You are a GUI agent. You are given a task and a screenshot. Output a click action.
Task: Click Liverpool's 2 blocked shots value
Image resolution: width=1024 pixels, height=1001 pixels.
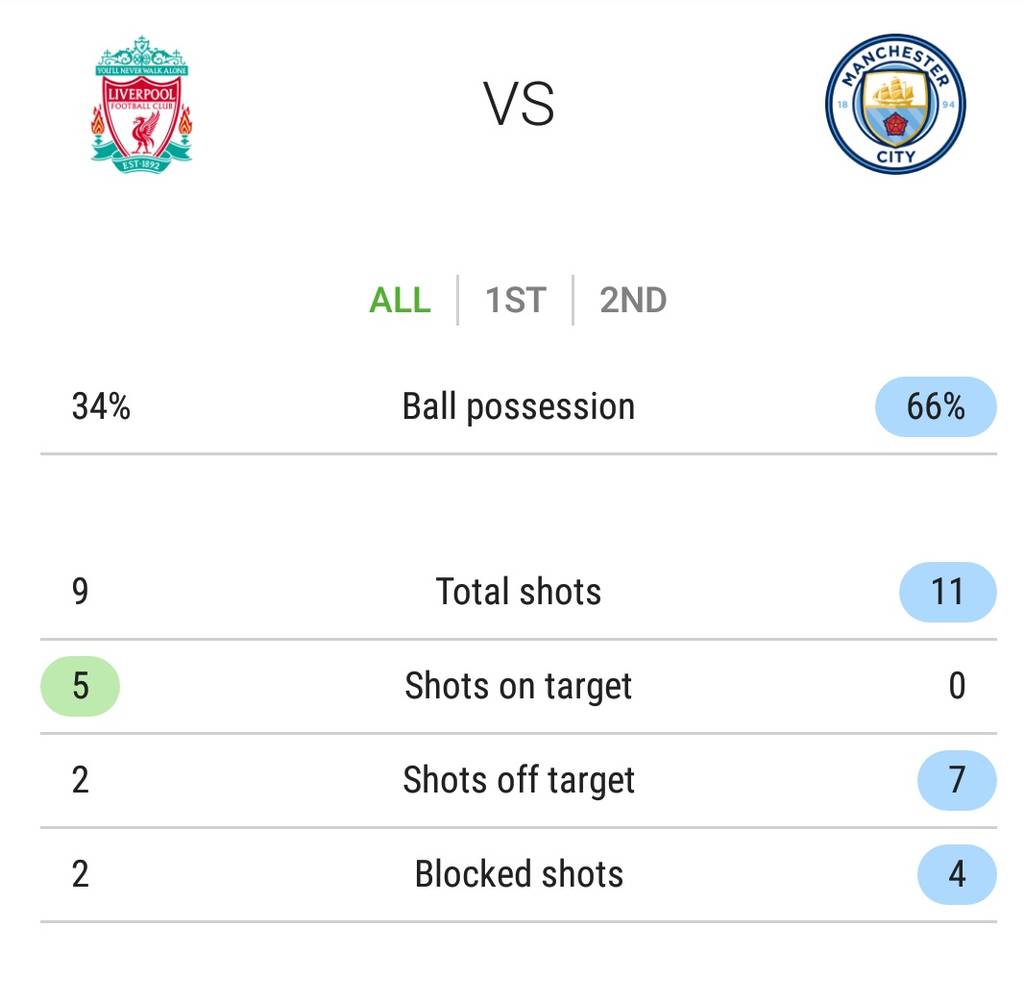point(80,874)
